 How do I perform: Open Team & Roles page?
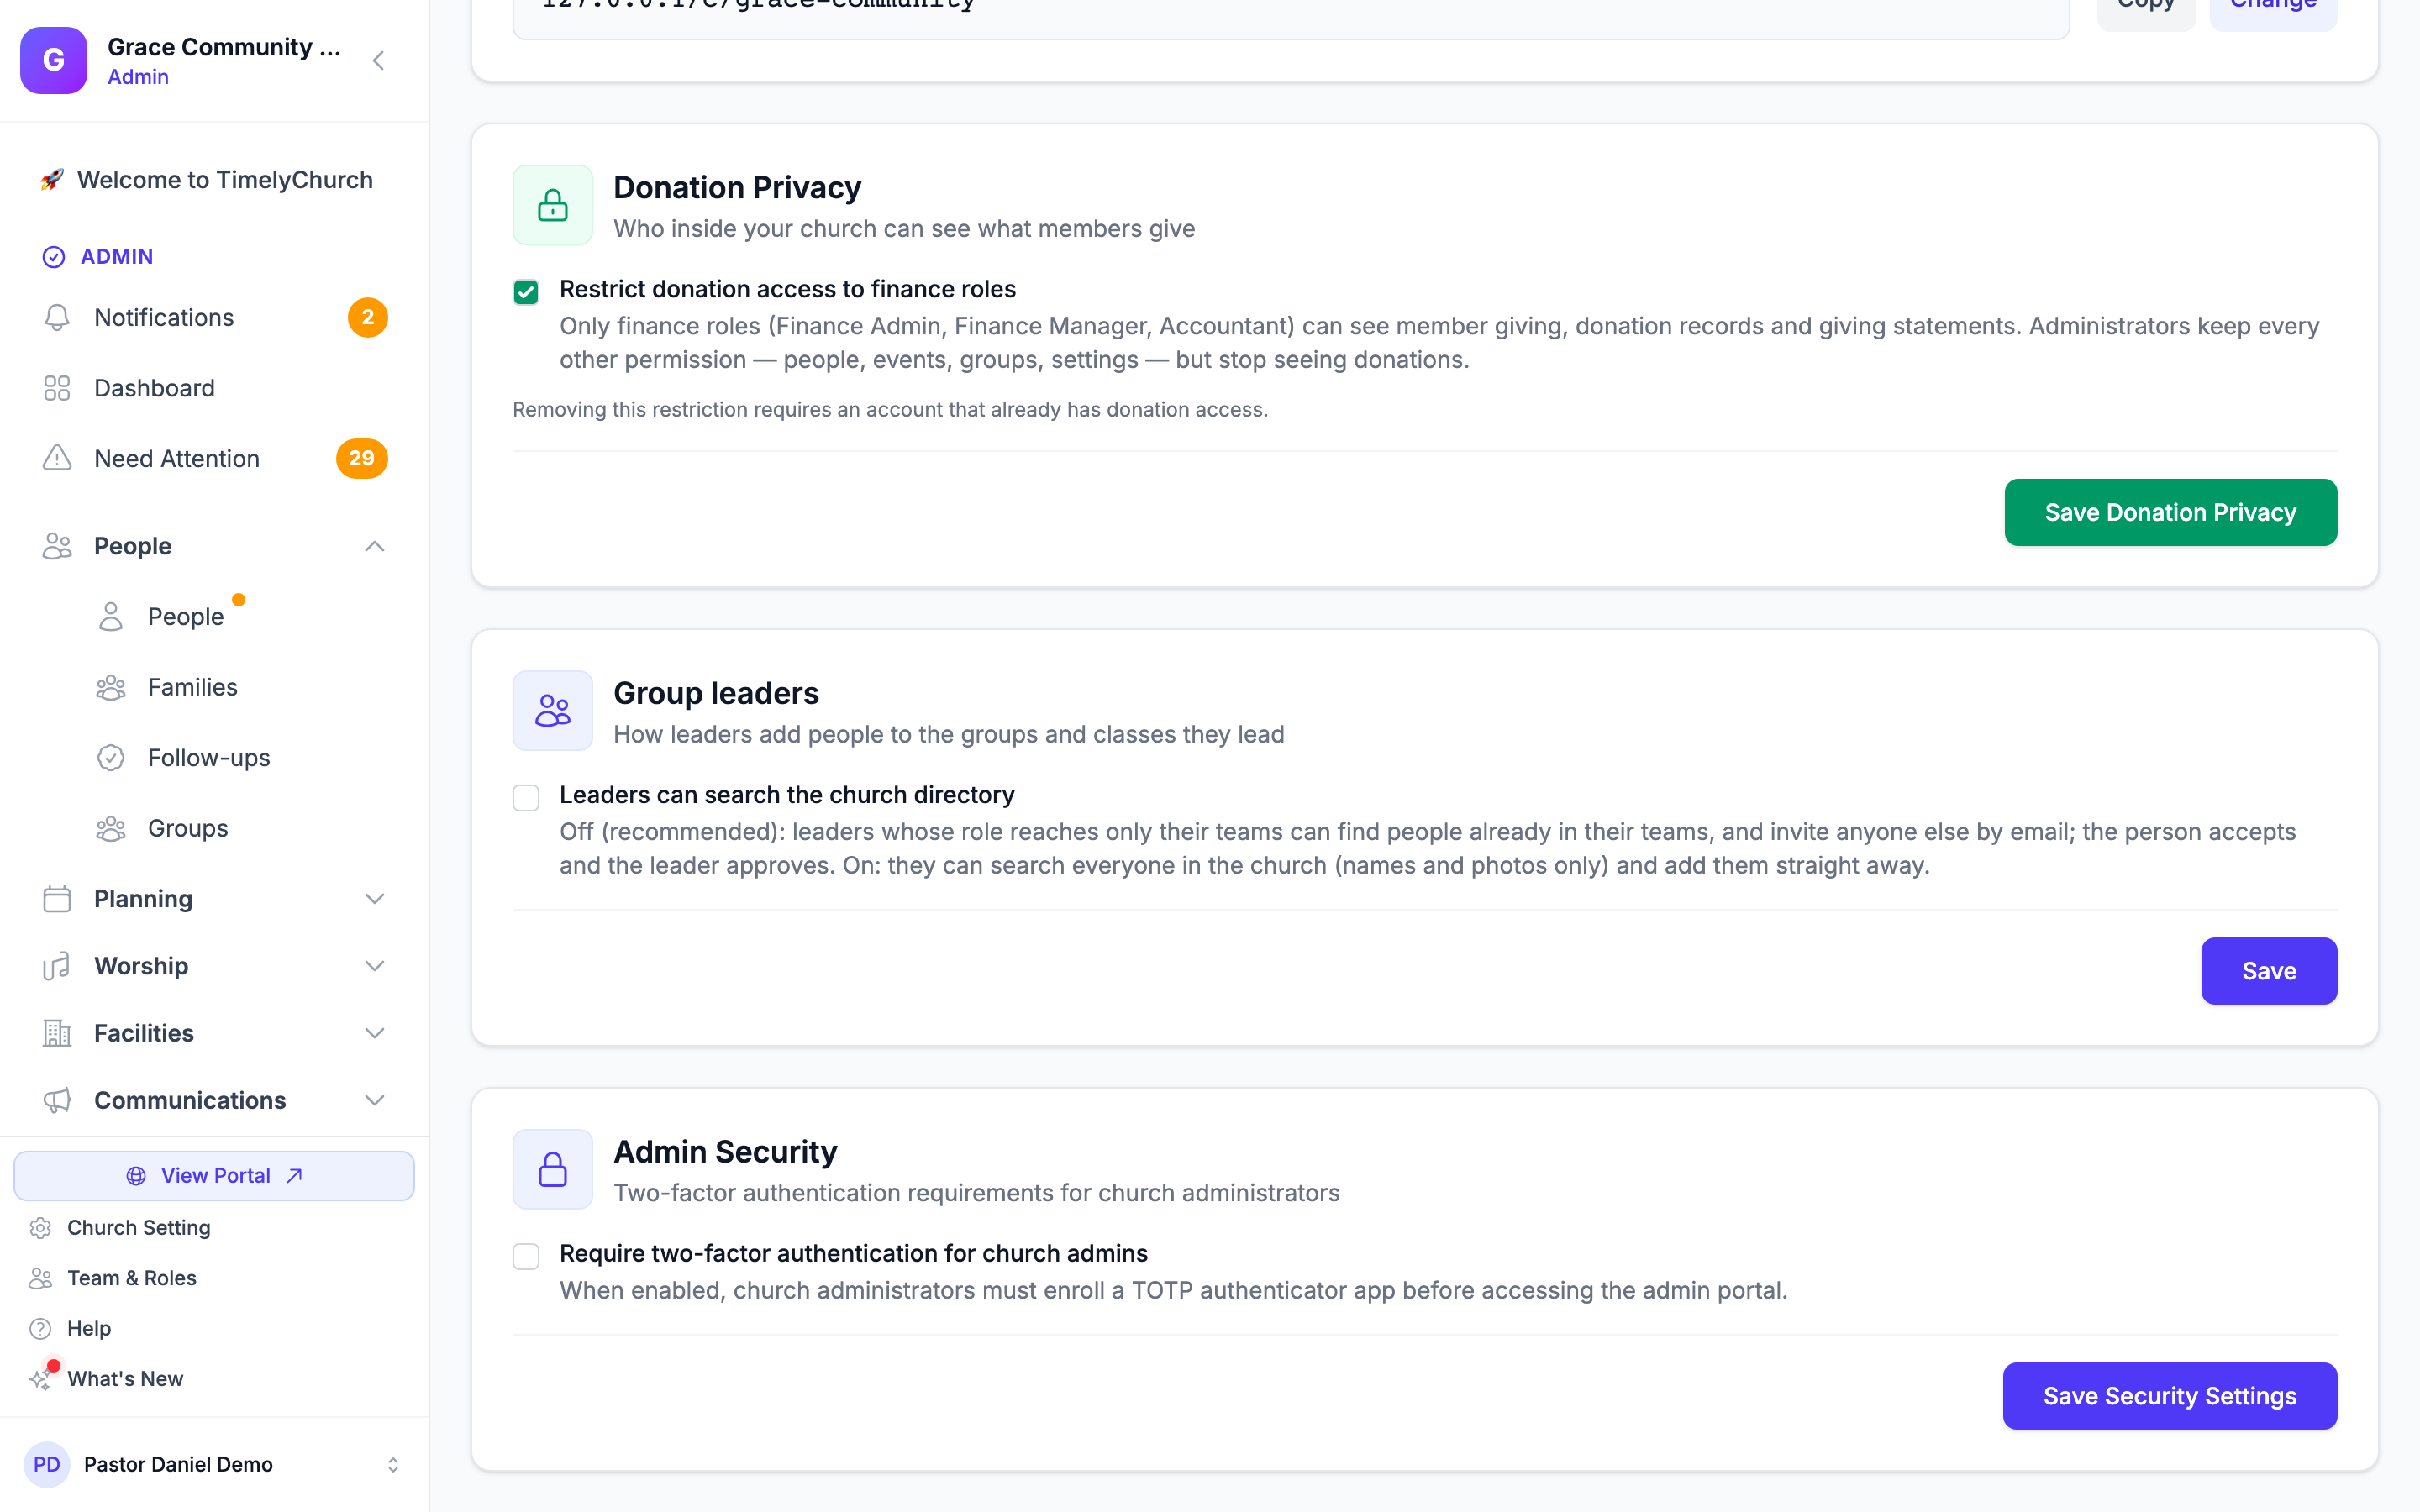[132, 1278]
